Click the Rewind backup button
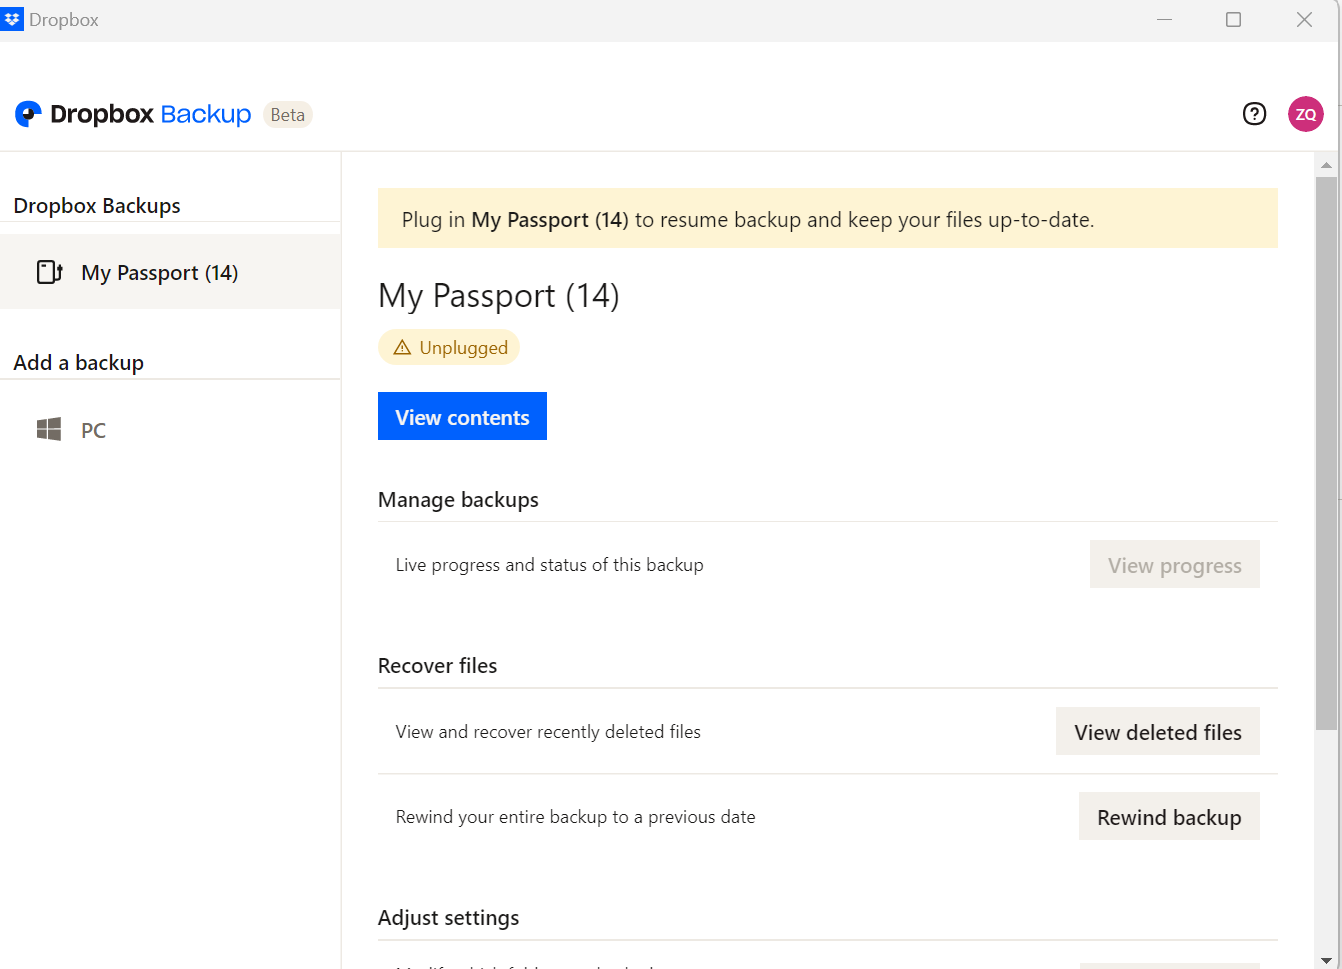This screenshot has height=969, width=1342. [x=1169, y=817]
